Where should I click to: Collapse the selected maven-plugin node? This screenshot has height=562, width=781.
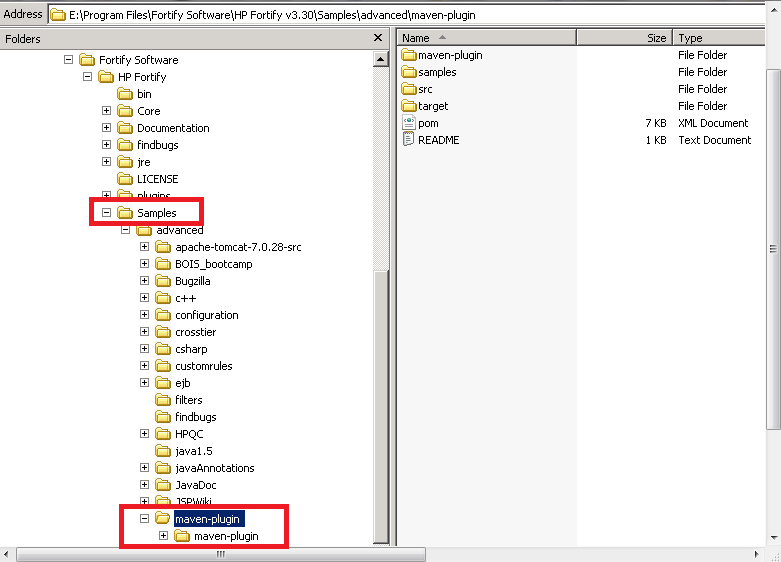pyautogui.click(x=144, y=519)
